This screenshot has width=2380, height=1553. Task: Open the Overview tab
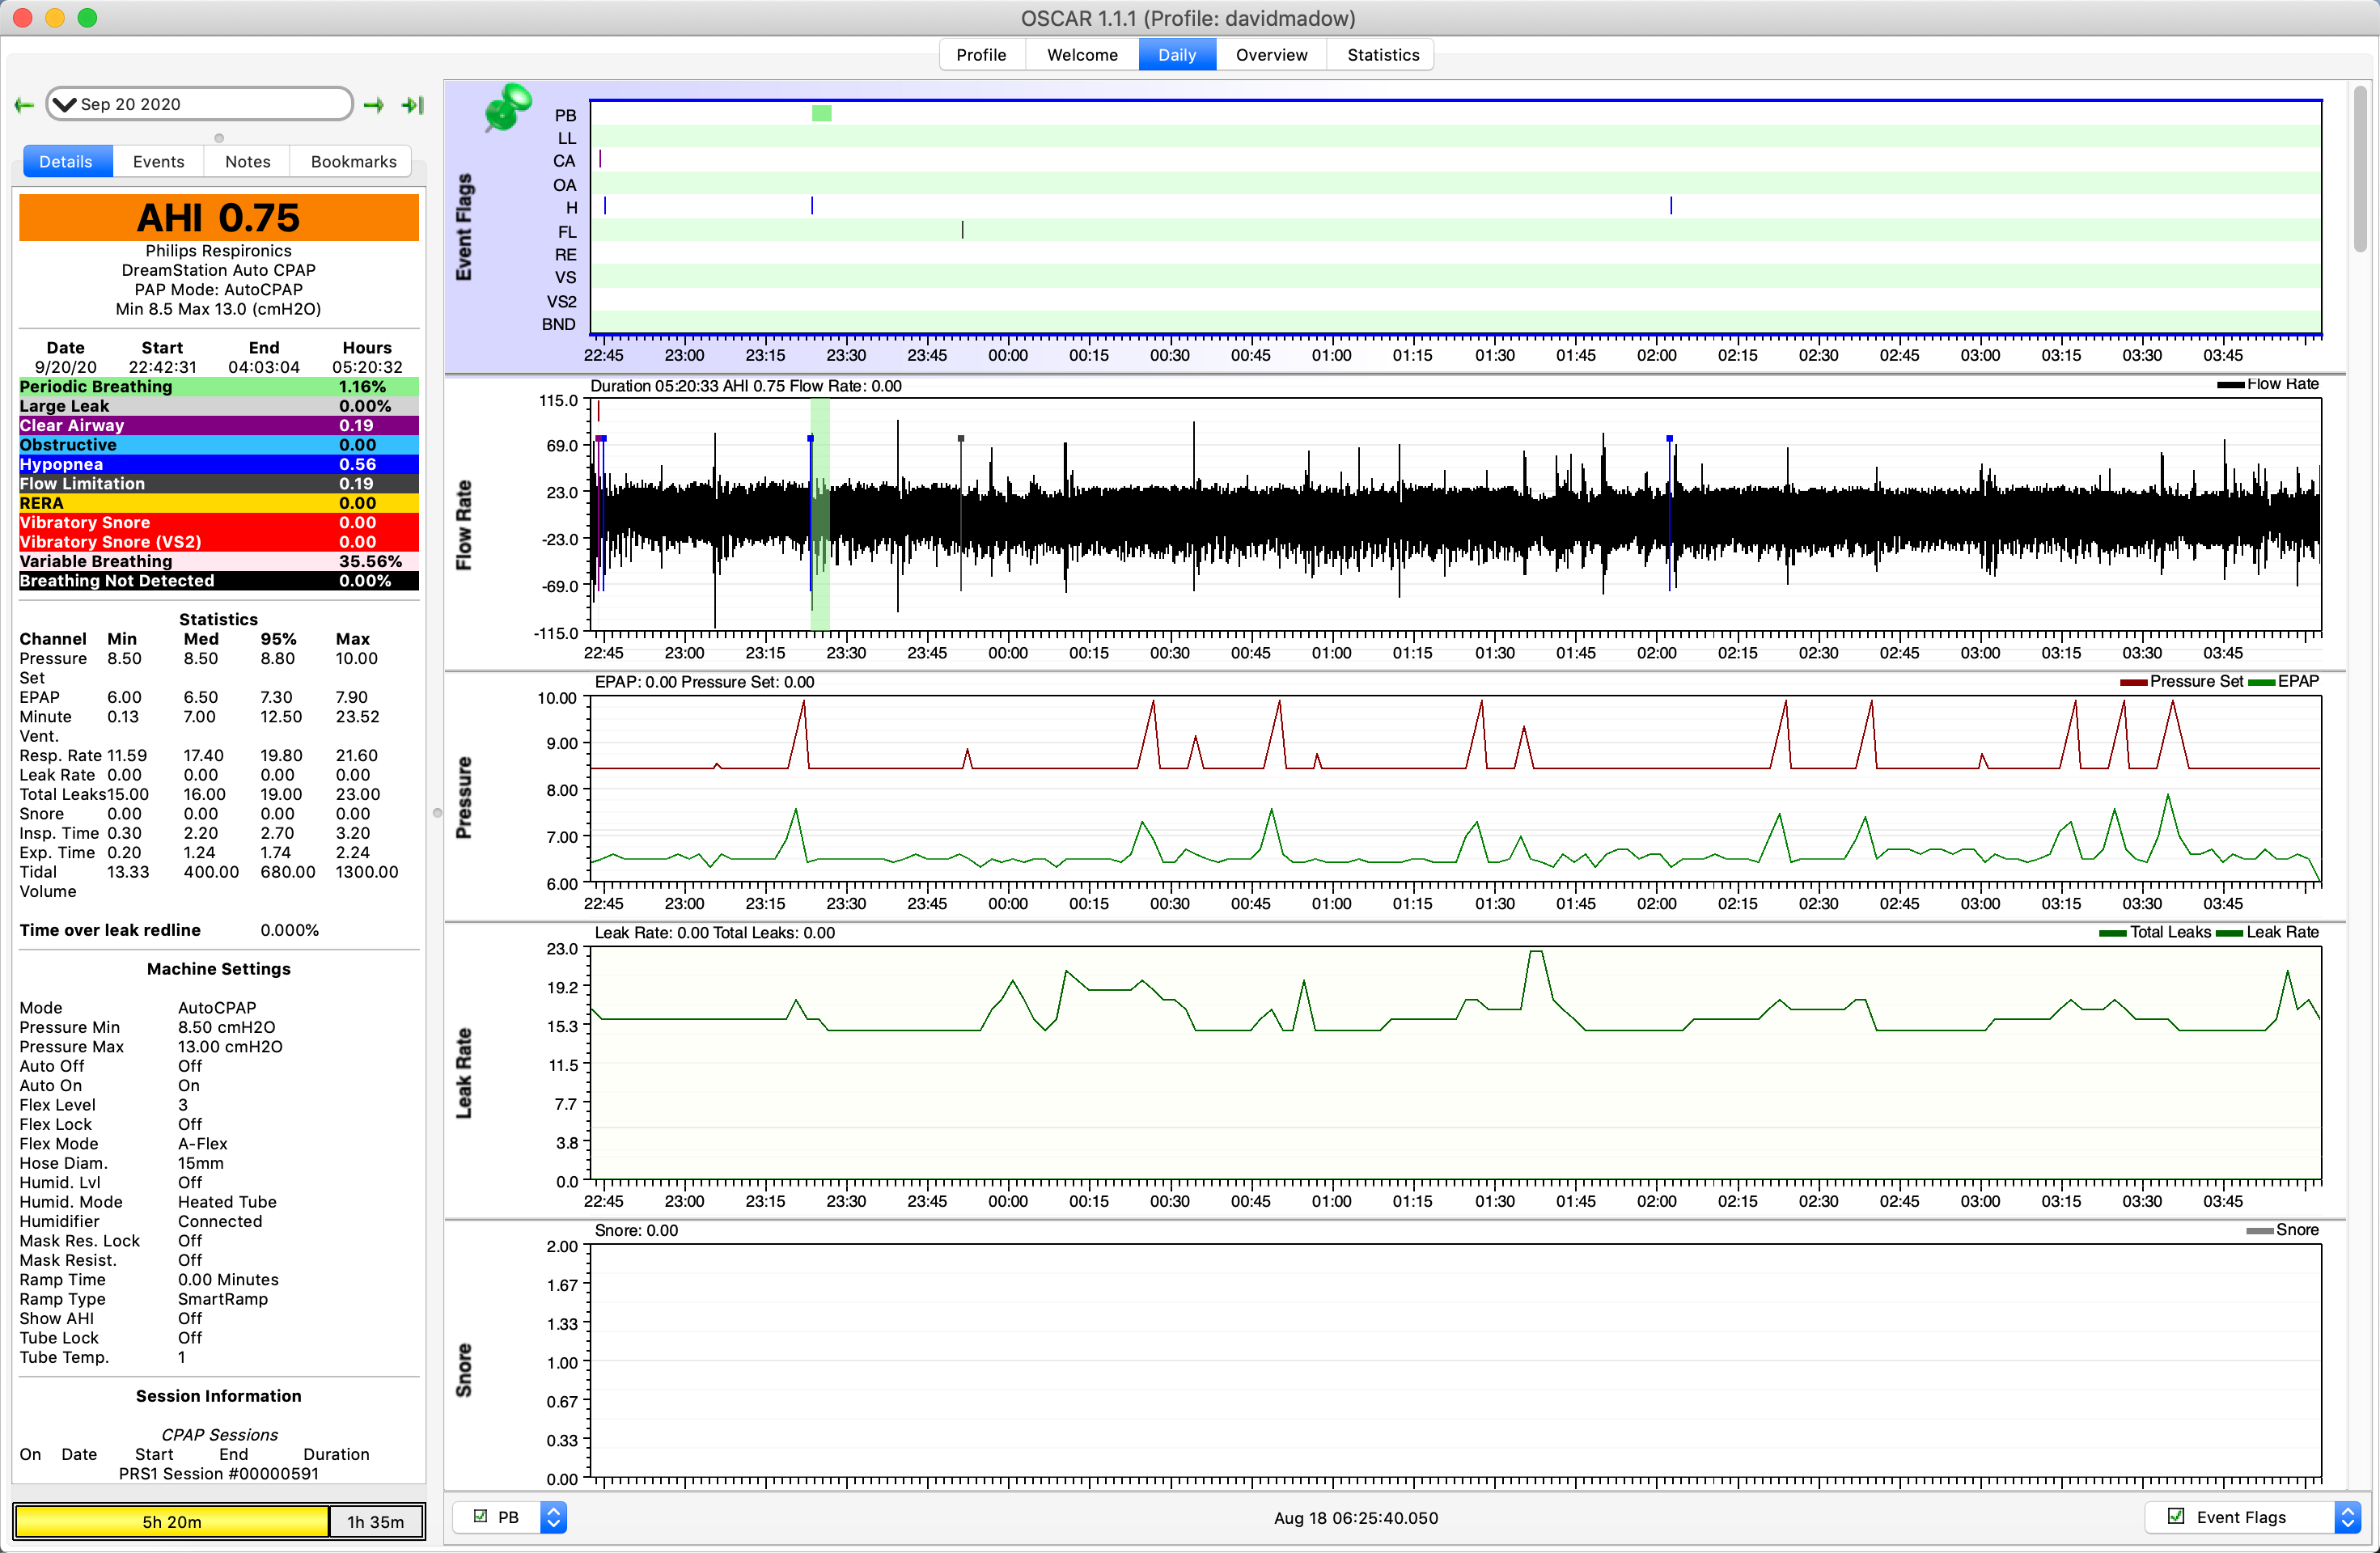click(x=1271, y=55)
